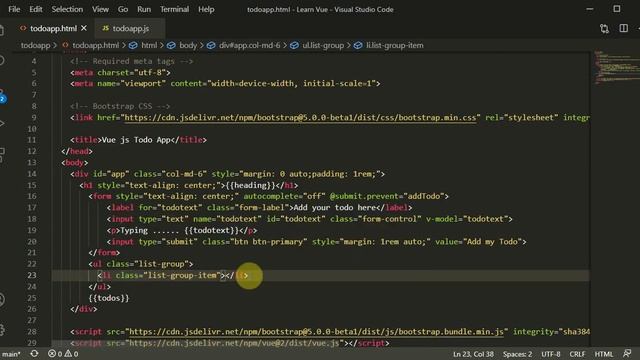Click the {{todotext}} text on line 19
This screenshot has width=640, height=360.
211,231
